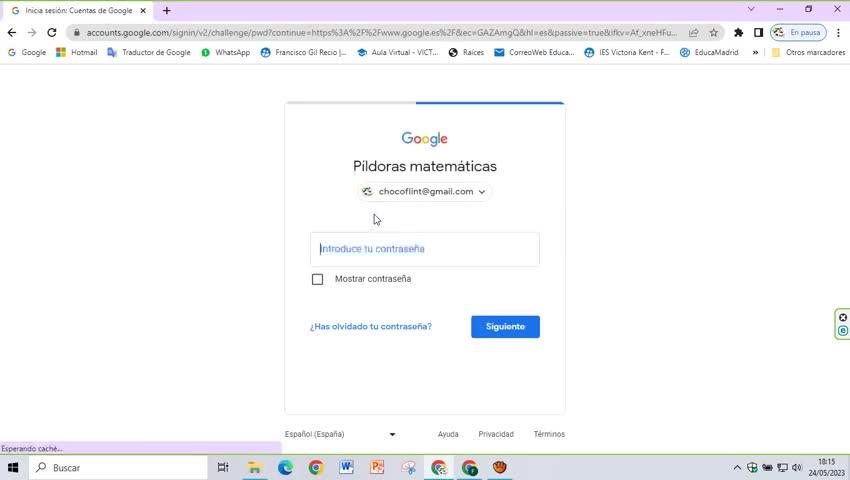This screenshot has height=480, width=850.
Task: Open the Términos link
Action: 549,434
